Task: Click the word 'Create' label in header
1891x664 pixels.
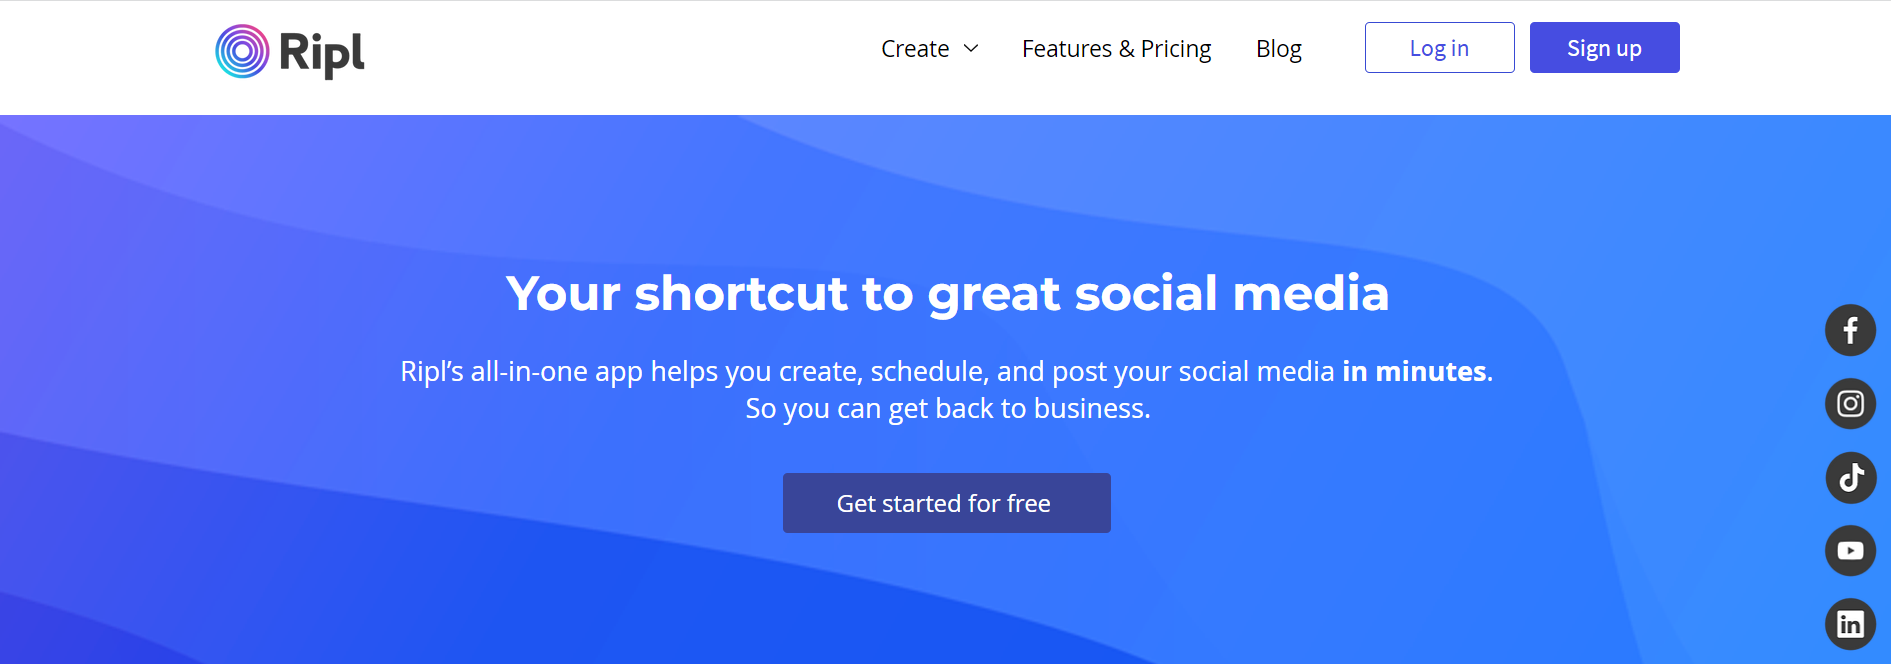Action: pyautogui.click(x=915, y=49)
